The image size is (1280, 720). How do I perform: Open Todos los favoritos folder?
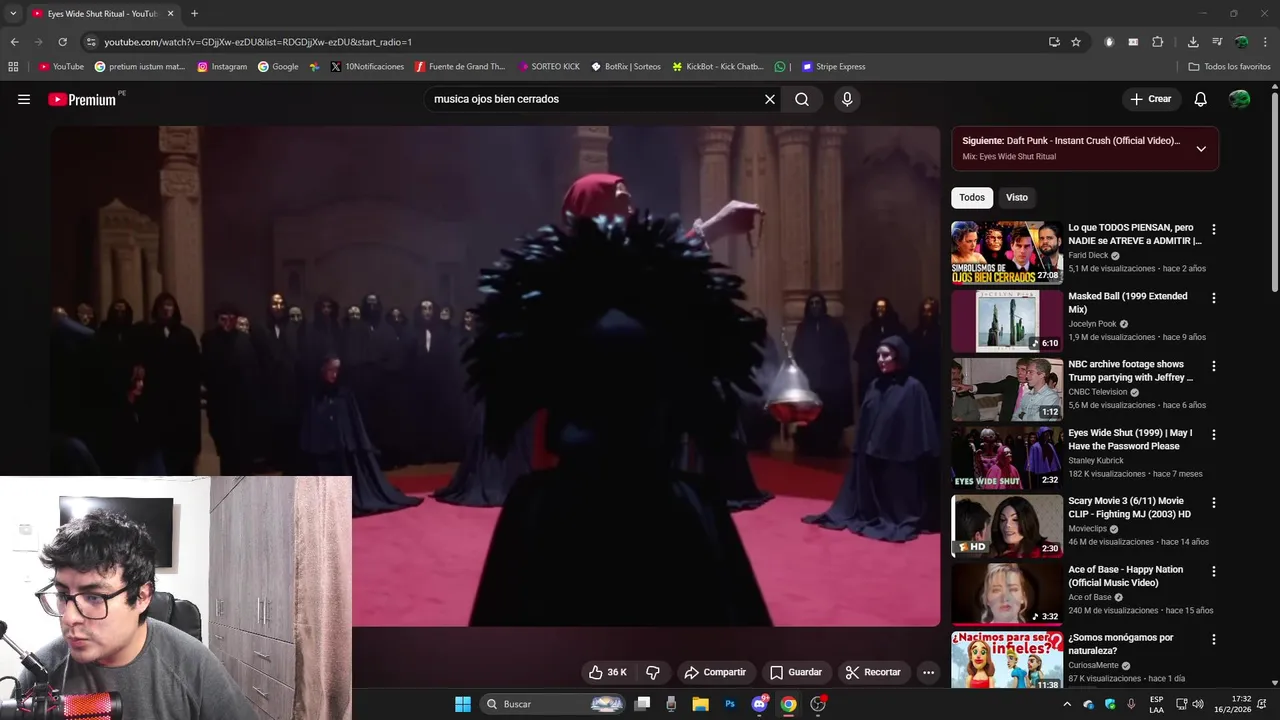point(1229,67)
